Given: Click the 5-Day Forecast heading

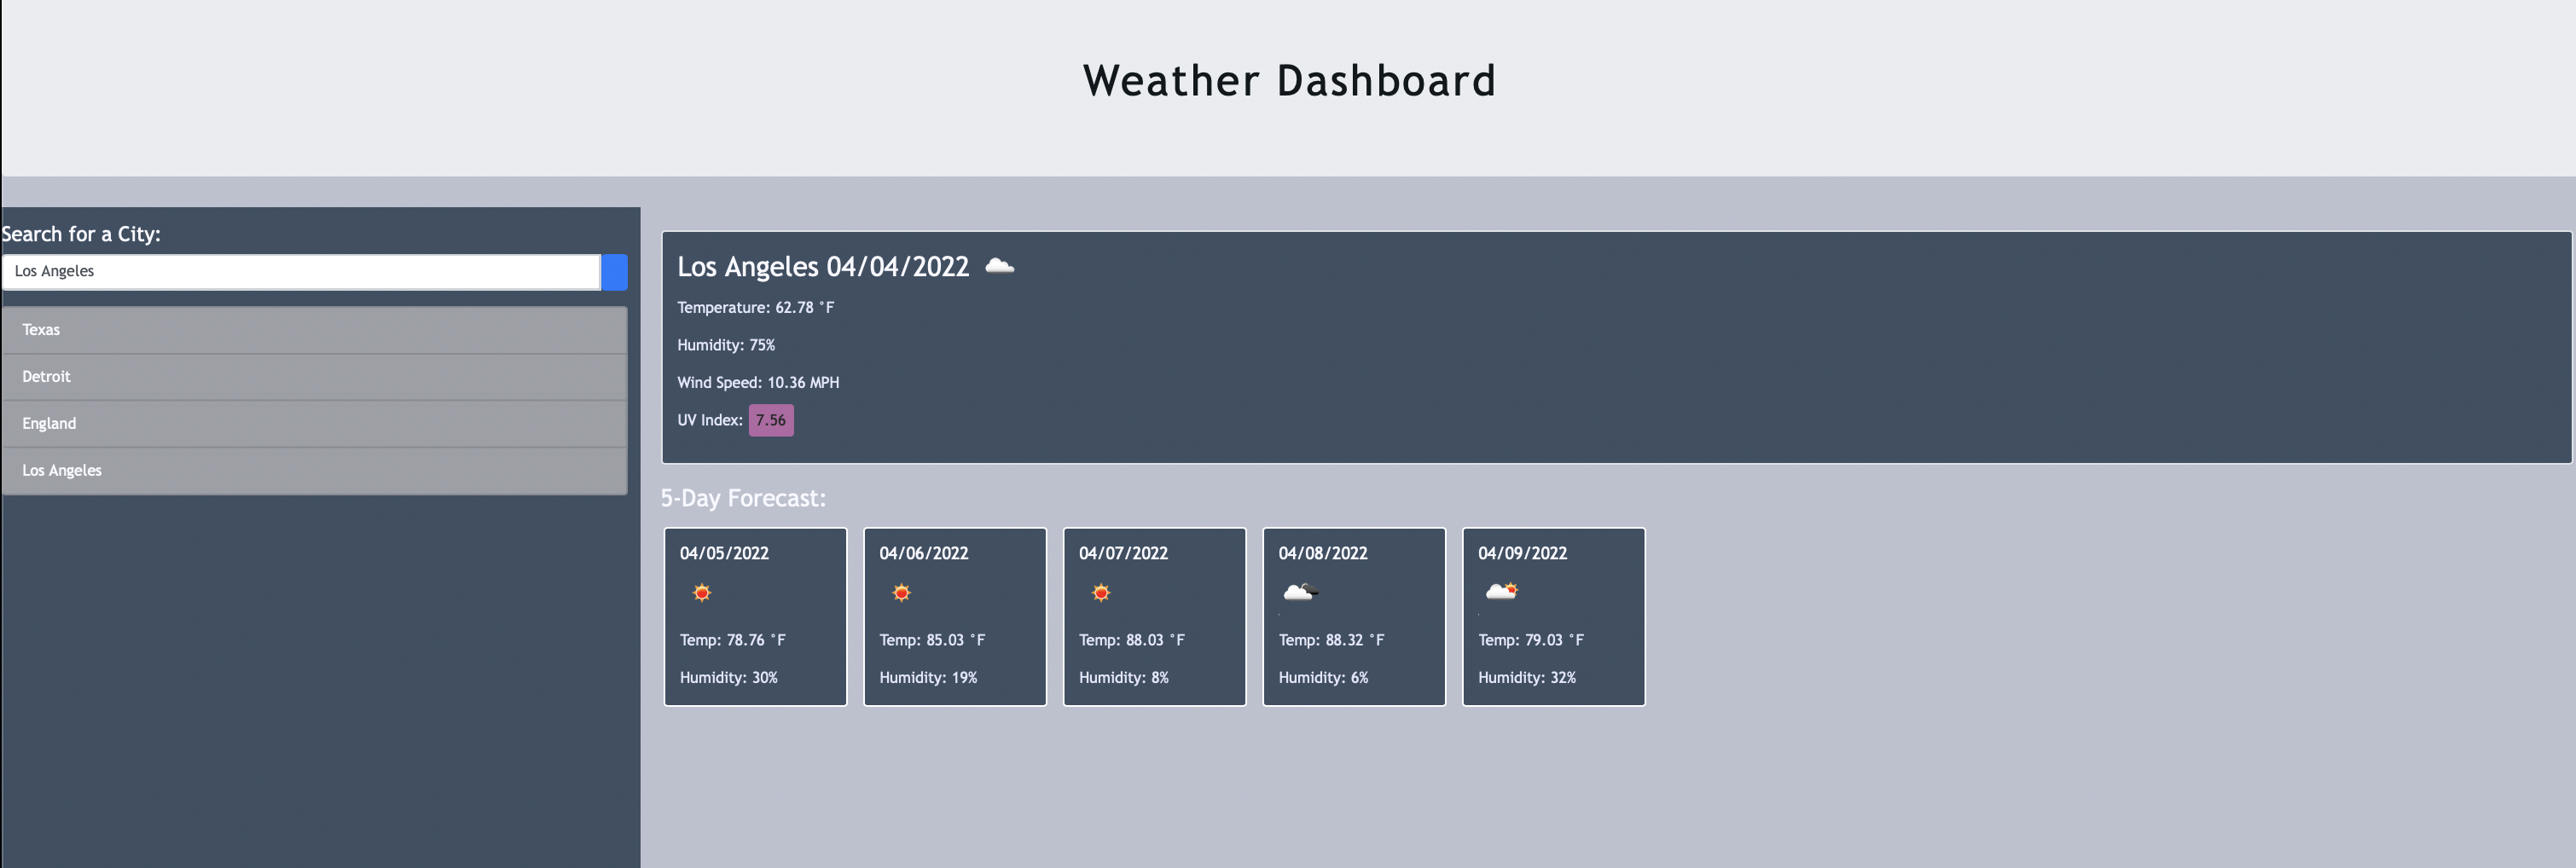Looking at the screenshot, I should (x=744, y=497).
